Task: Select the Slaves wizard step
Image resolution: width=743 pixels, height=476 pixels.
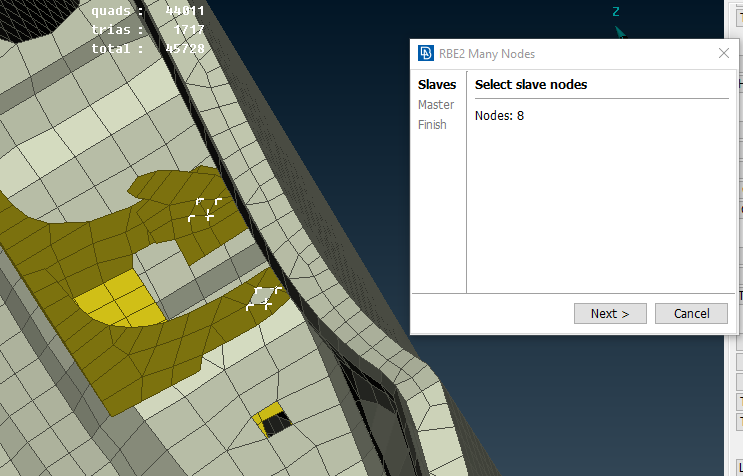Action: [x=436, y=85]
